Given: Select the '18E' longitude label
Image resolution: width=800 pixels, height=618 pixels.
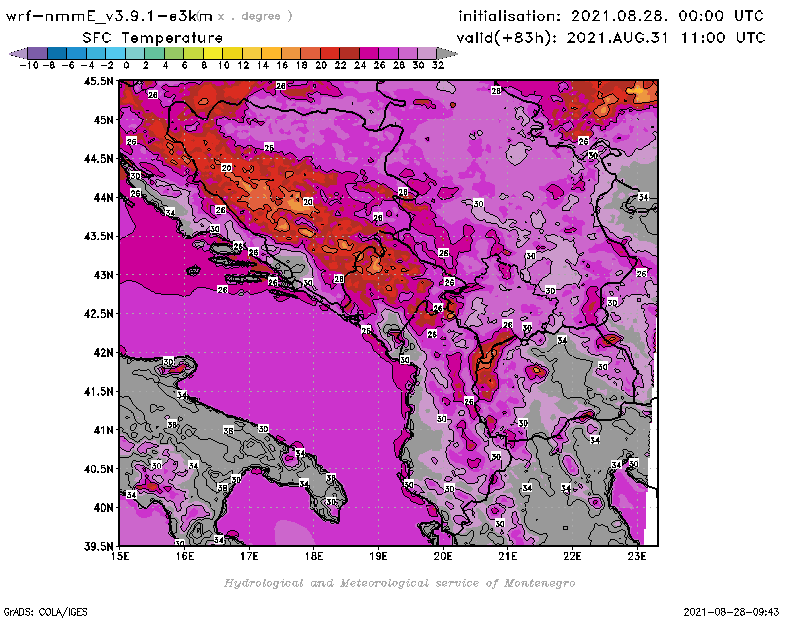Looking at the screenshot, I should 314,556.
